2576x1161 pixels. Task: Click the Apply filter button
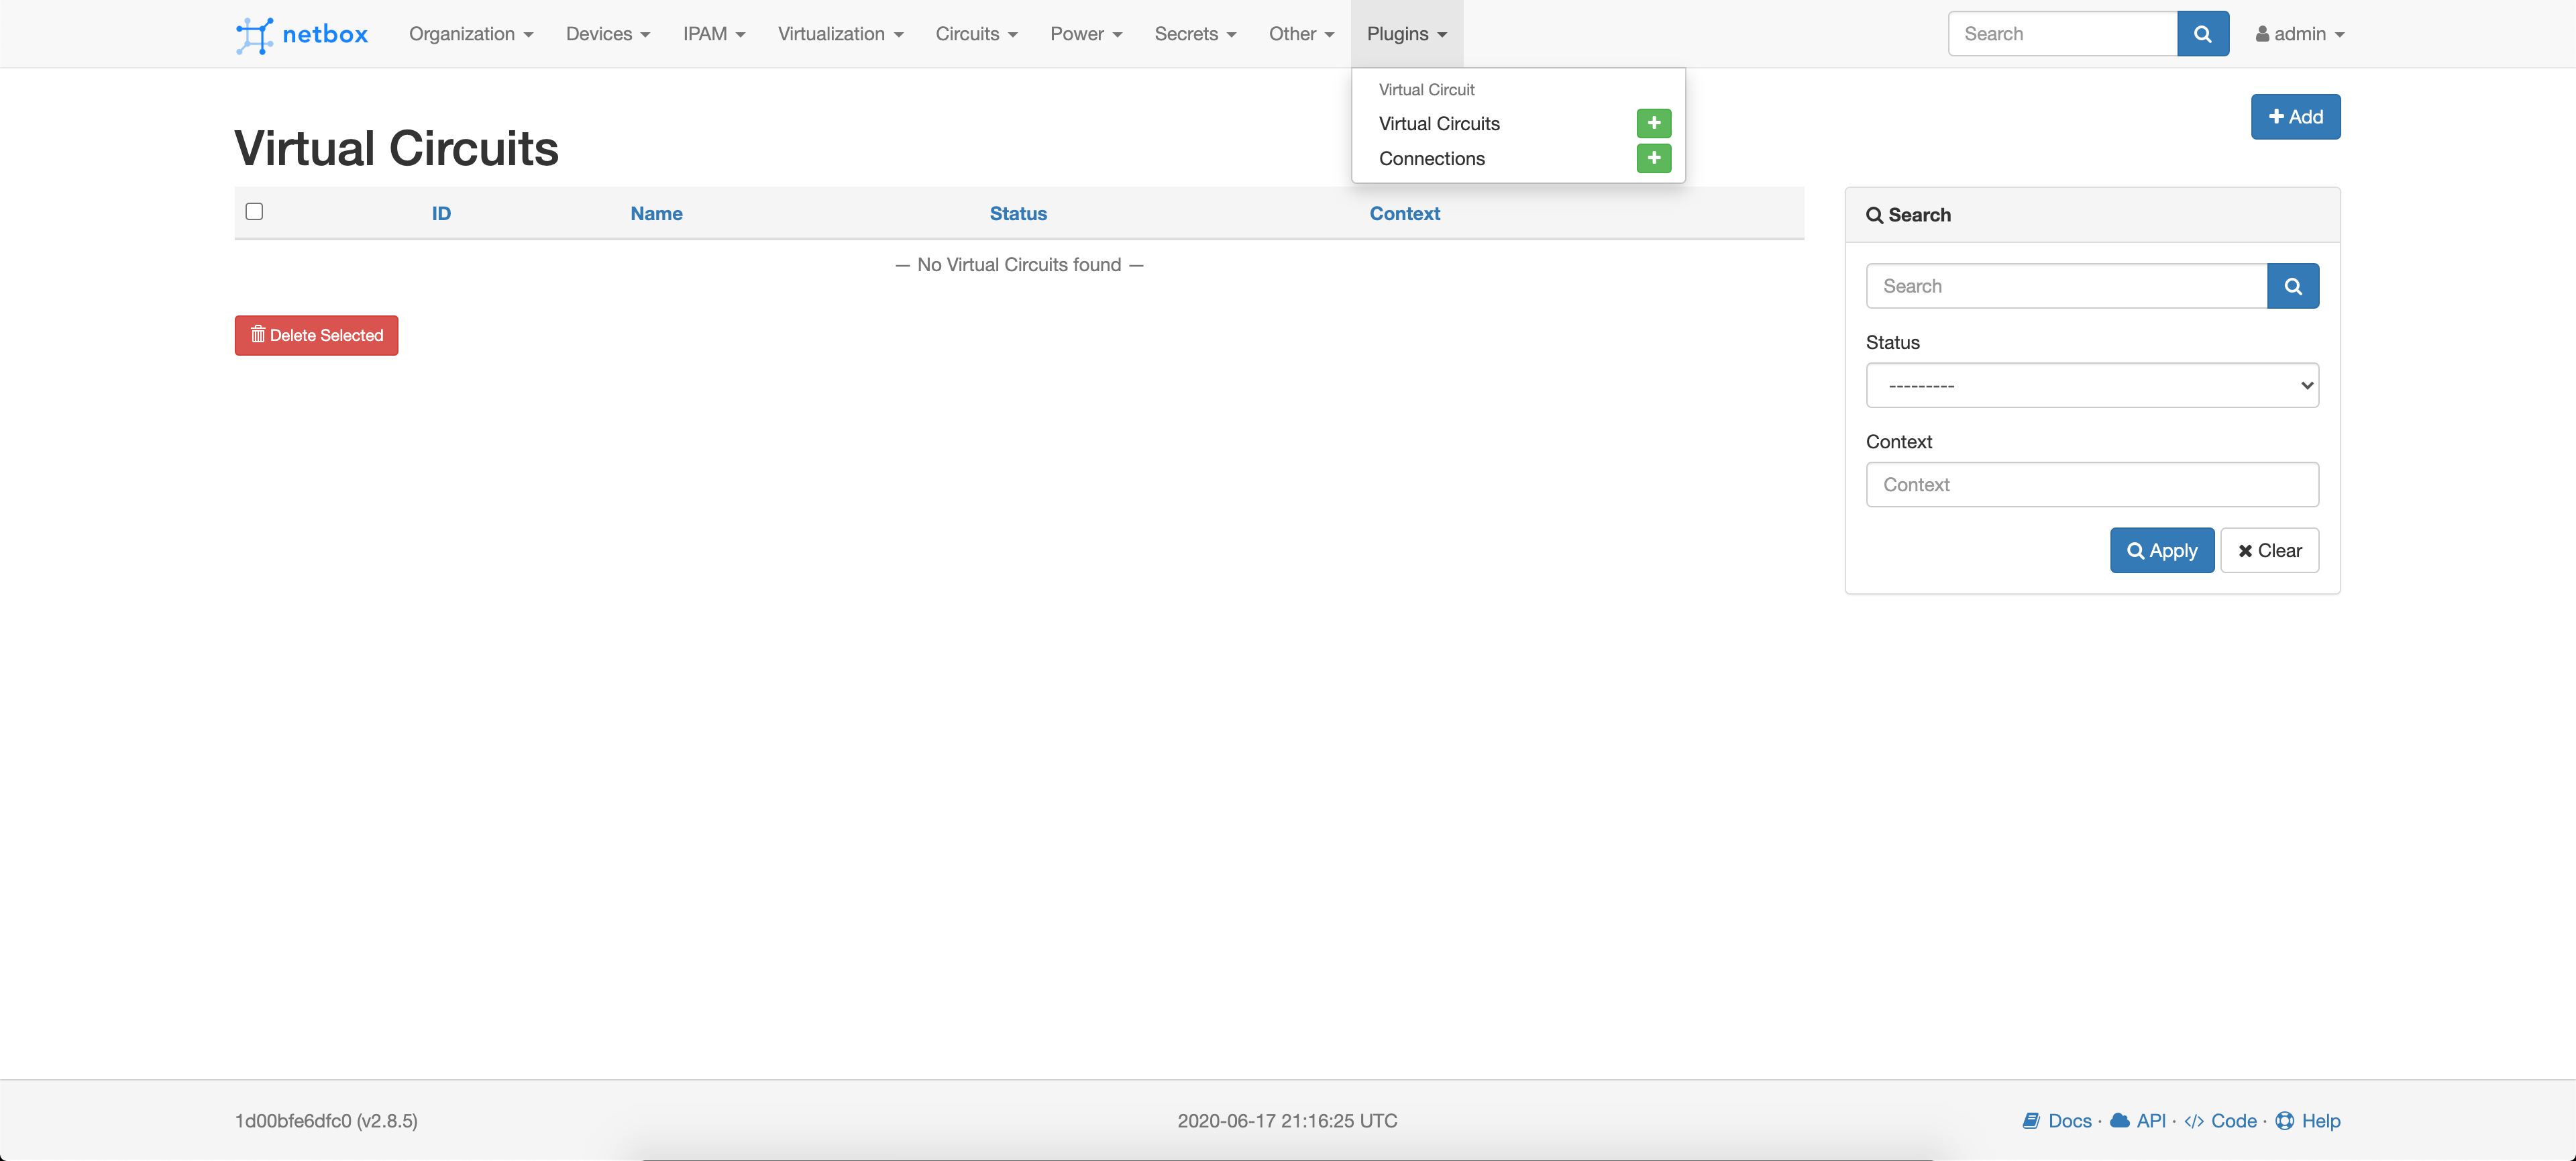(2161, 550)
